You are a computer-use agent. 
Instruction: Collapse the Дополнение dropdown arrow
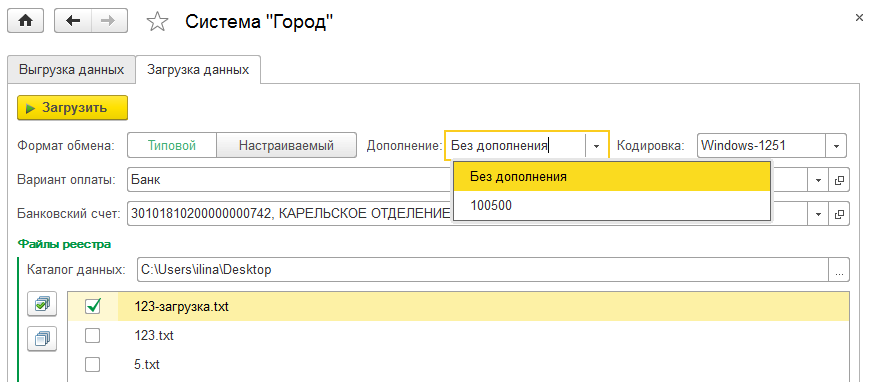point(597,146)
